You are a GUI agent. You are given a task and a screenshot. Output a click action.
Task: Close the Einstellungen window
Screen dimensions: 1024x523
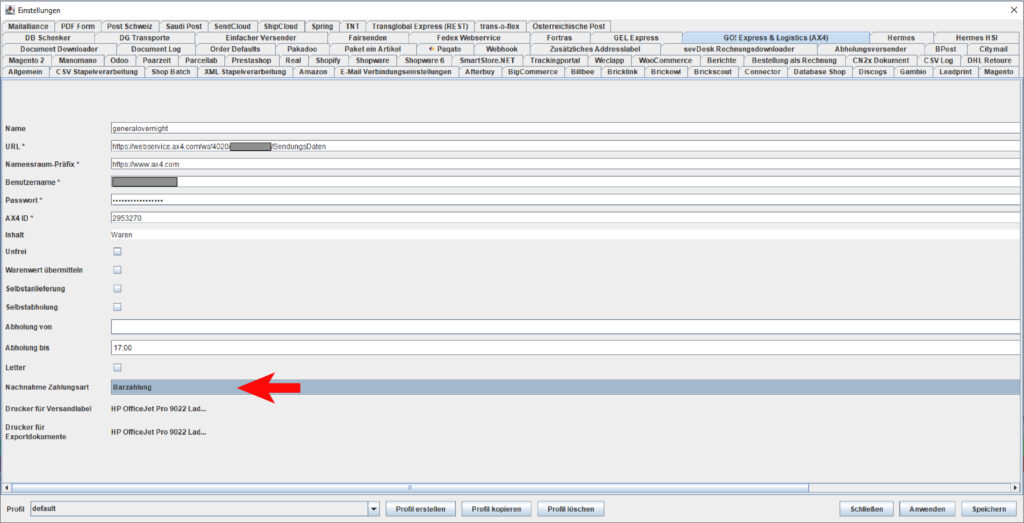1014,8
